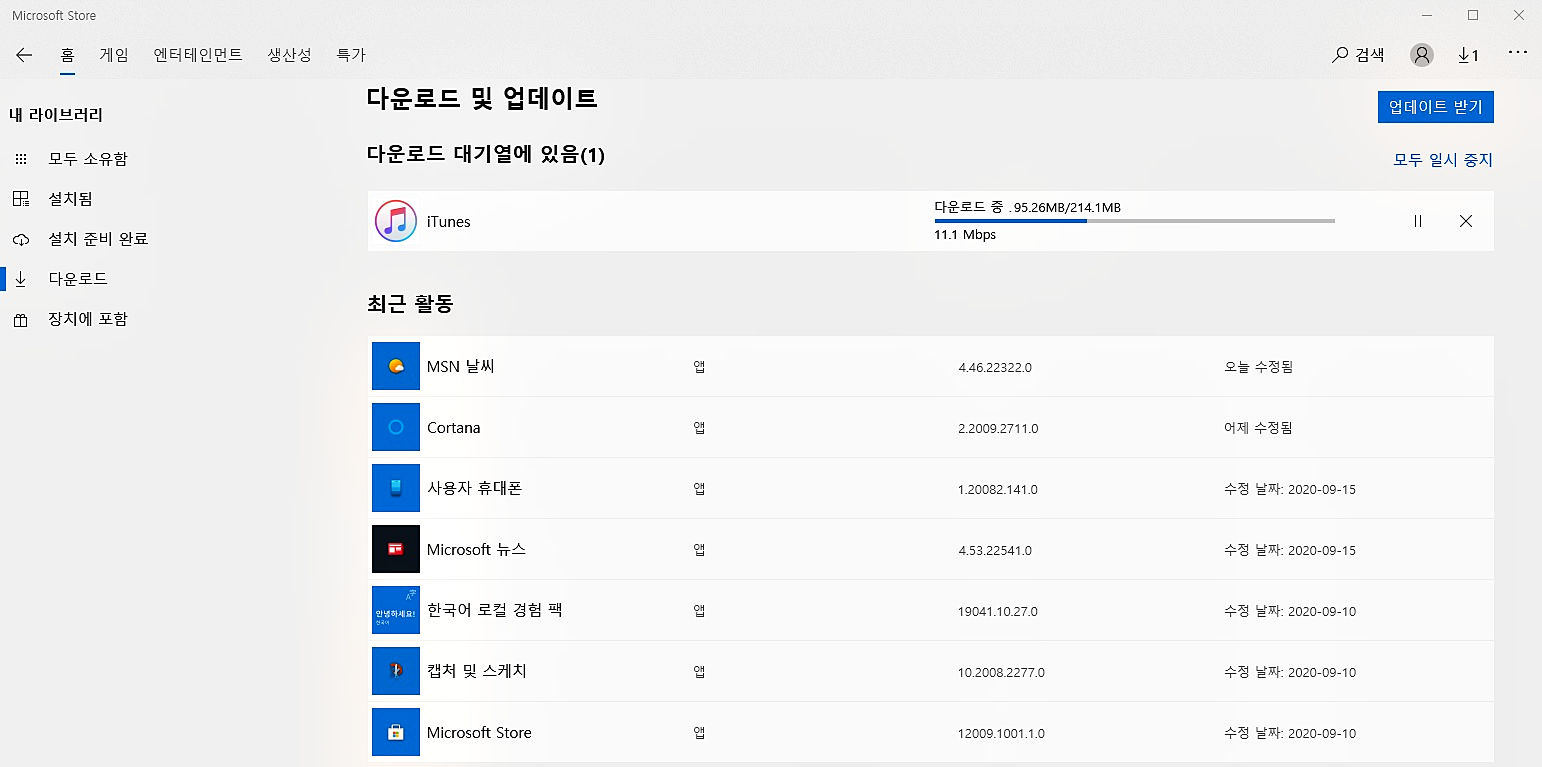Click the 다운로드 arrow icon in sidebar
Viewport: 1542px width, 767px height.
21,279
